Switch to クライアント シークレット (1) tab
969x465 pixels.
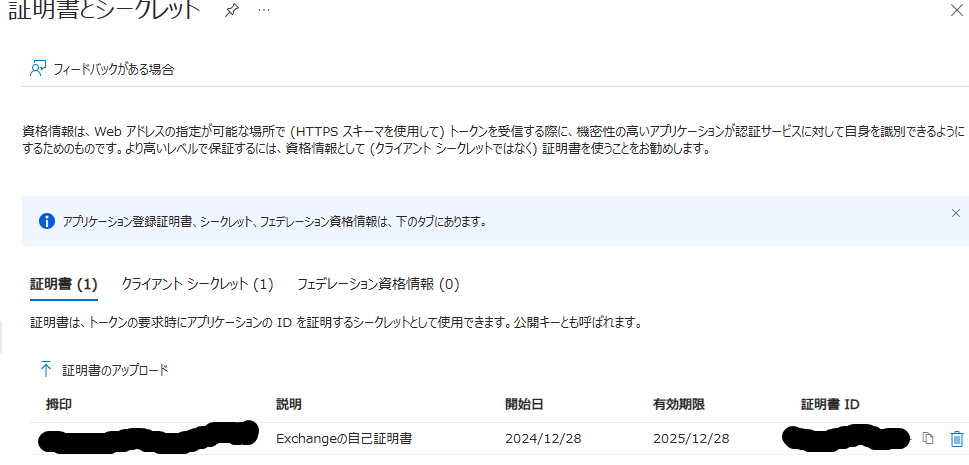pos(197,284)
